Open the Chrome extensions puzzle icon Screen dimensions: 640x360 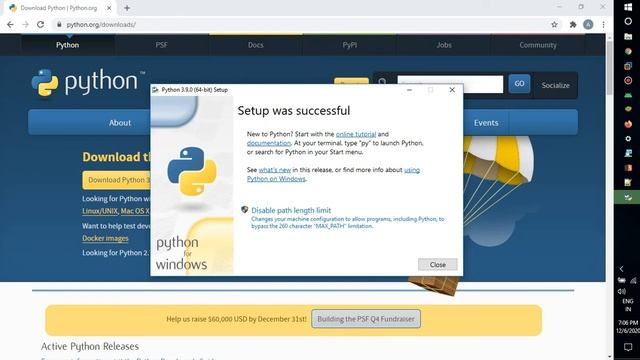(x=573, y=24)
